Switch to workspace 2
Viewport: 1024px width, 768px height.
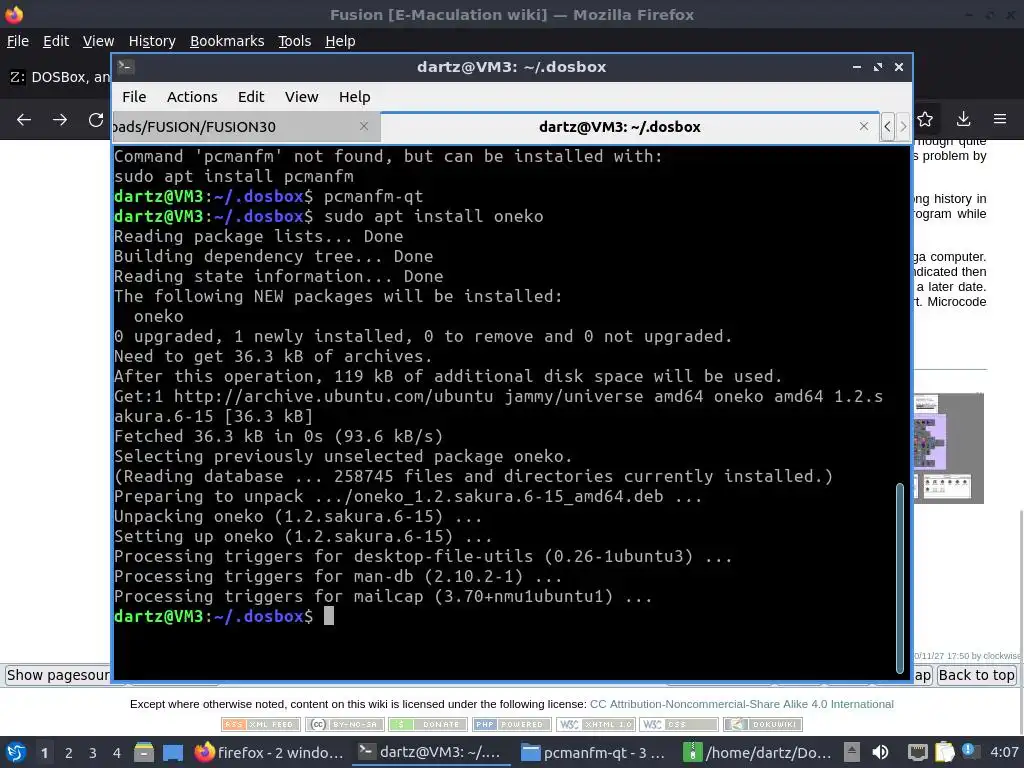tap(69, 753)
